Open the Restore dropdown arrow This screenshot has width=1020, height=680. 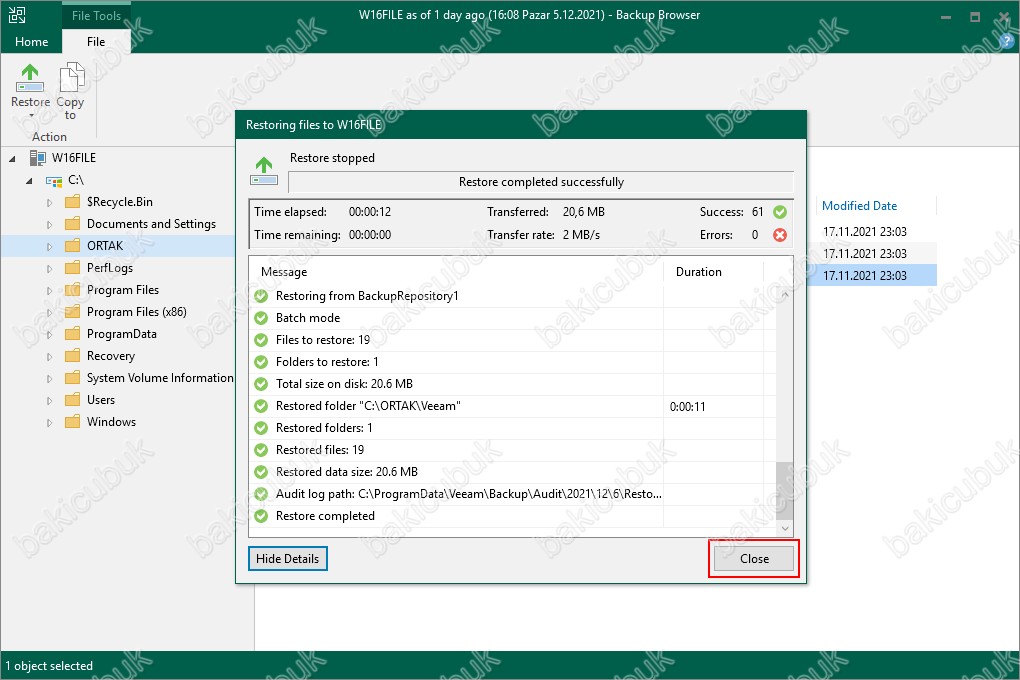coord(31,116)
